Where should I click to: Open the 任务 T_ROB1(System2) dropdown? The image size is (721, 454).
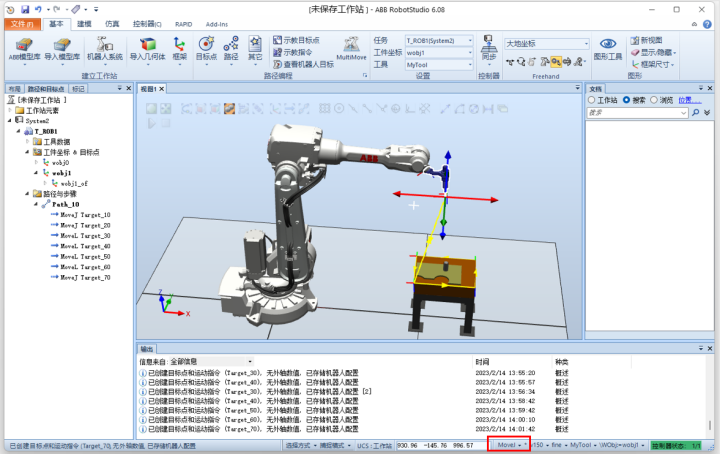(439, 40)
